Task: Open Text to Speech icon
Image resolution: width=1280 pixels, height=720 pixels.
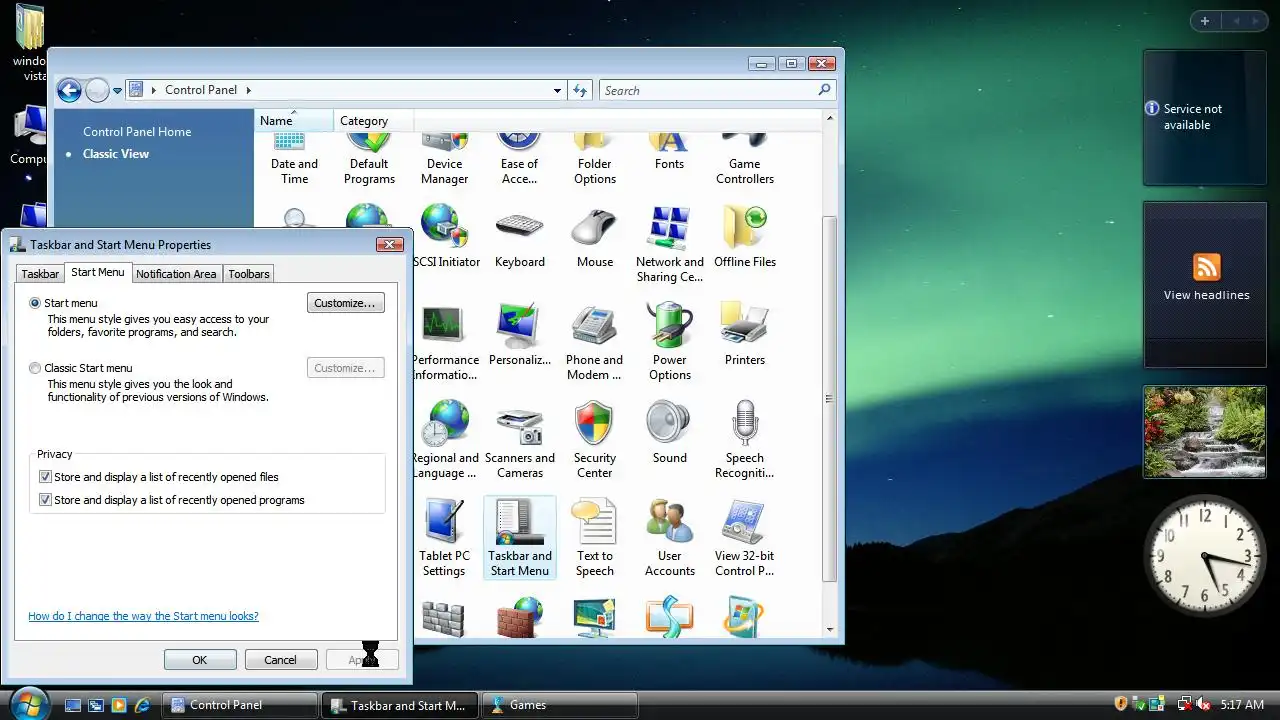Action: click(594, 538)
